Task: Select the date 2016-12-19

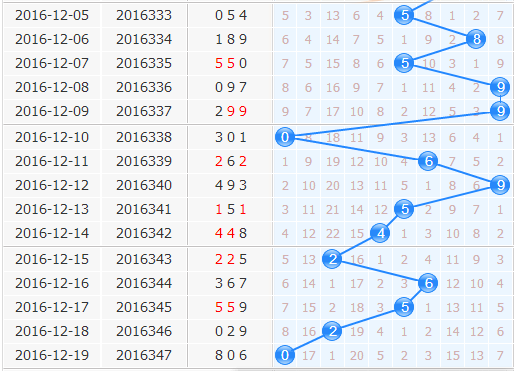Action: tap(52, 355)
